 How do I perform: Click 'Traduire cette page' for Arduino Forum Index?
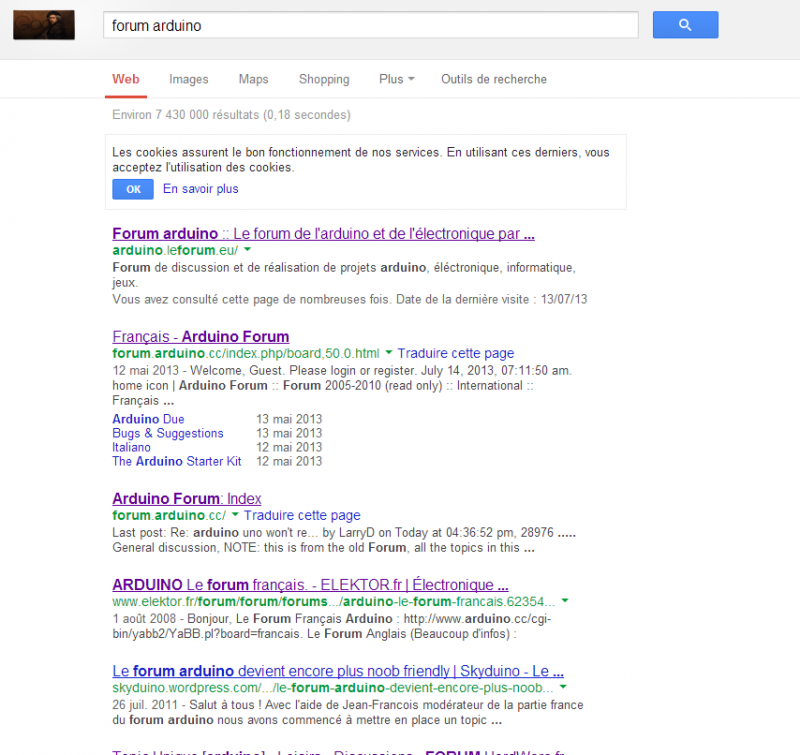point(302,515)
